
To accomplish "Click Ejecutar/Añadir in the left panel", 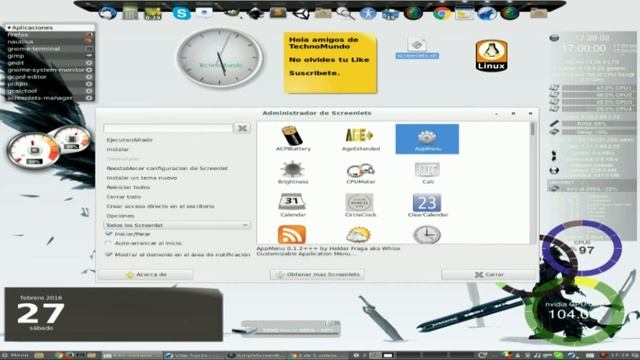I will pos(129,140).
